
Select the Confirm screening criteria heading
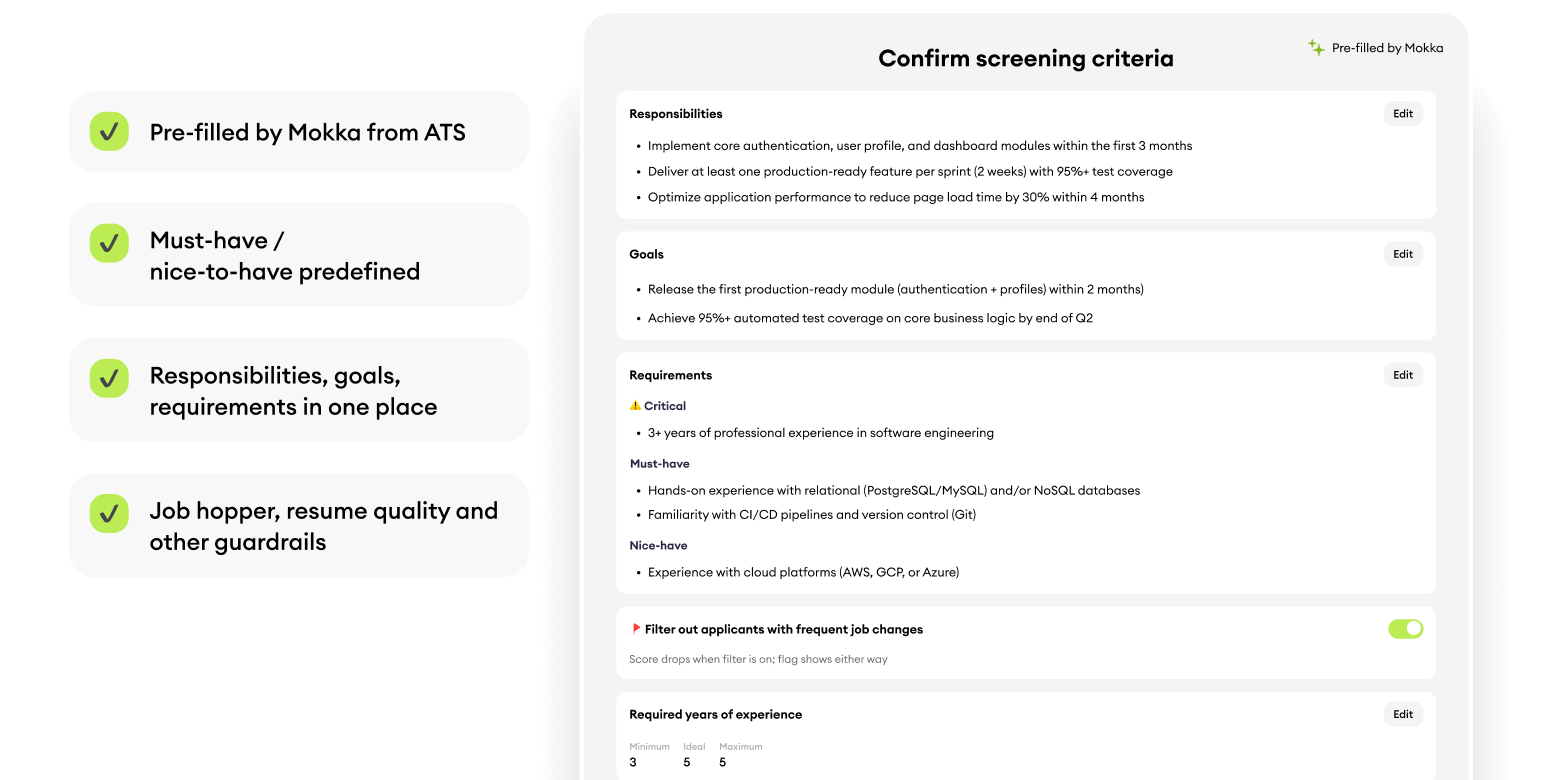[x=1025, y=57]
